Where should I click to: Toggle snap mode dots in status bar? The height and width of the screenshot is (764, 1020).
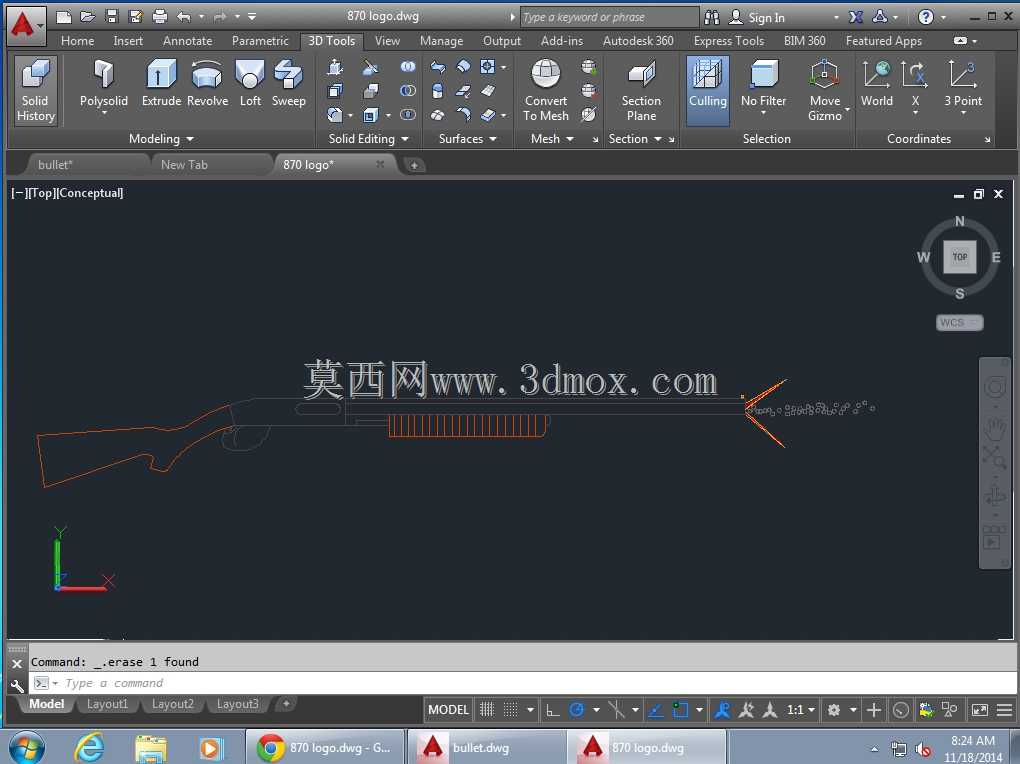511,710
